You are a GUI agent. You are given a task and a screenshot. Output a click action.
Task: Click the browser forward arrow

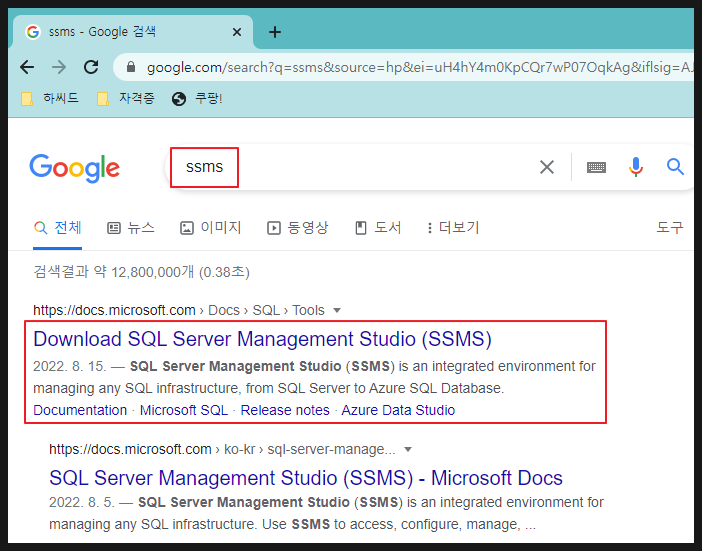coord(59,67)
